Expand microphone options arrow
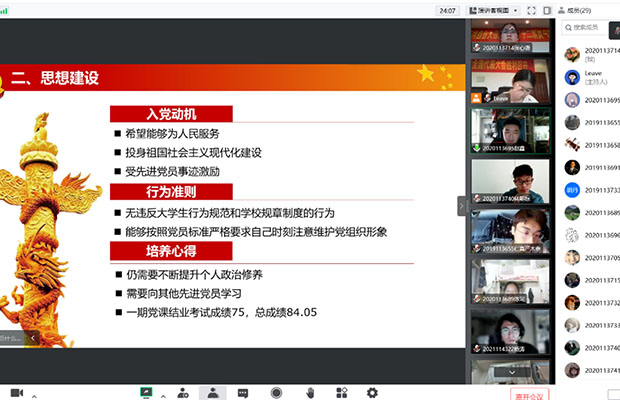620x400 pixels. point(34,393)
